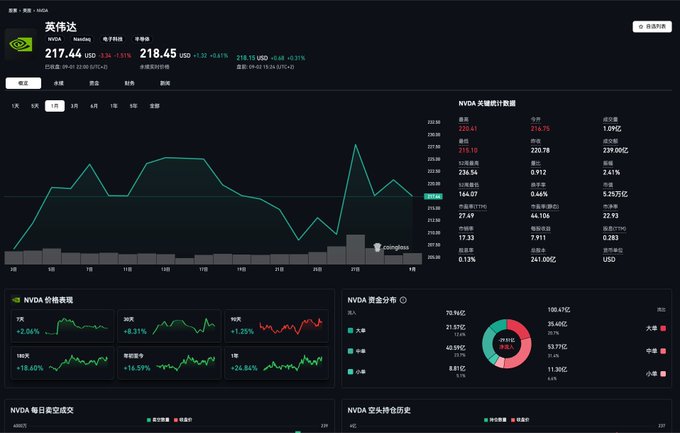This screenshot has height=433, width=680.
Task: Open info icon beside NVDA 资金分布
Action: tap(403, 300)
